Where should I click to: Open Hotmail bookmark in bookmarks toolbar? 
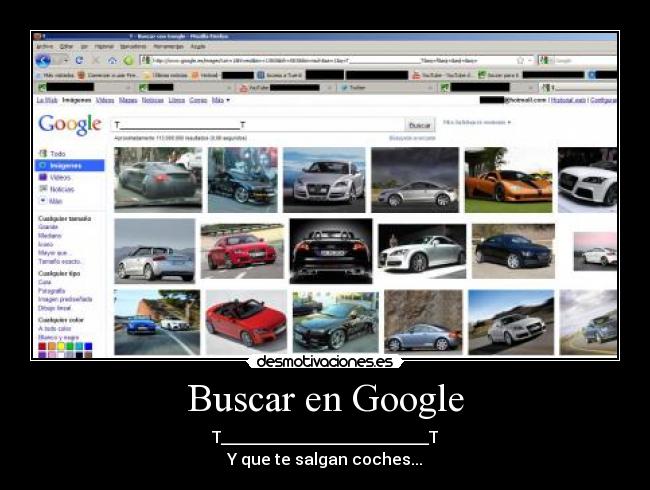pos(206,75)
